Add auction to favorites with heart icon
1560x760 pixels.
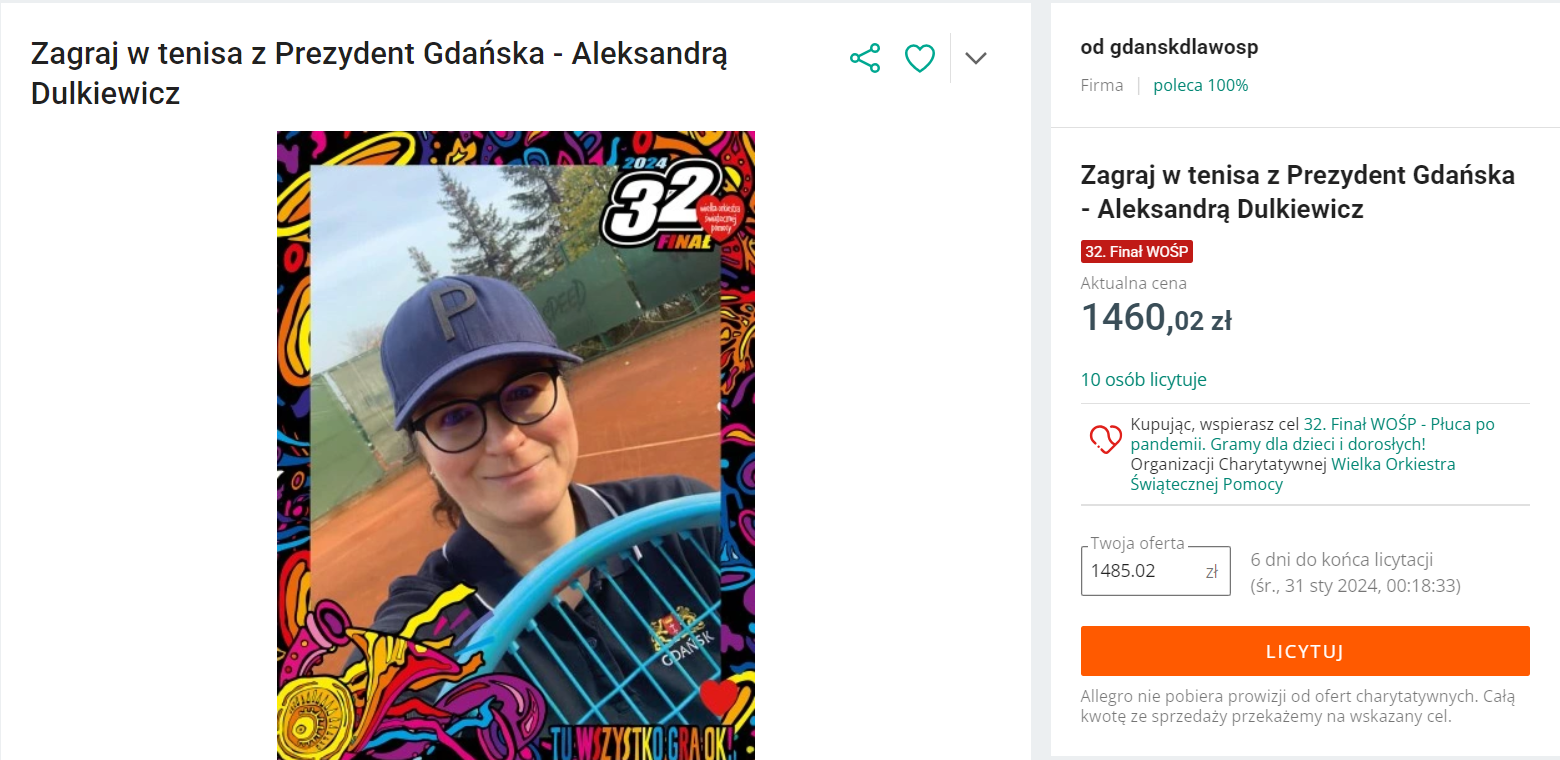click(x=920, y=58)
